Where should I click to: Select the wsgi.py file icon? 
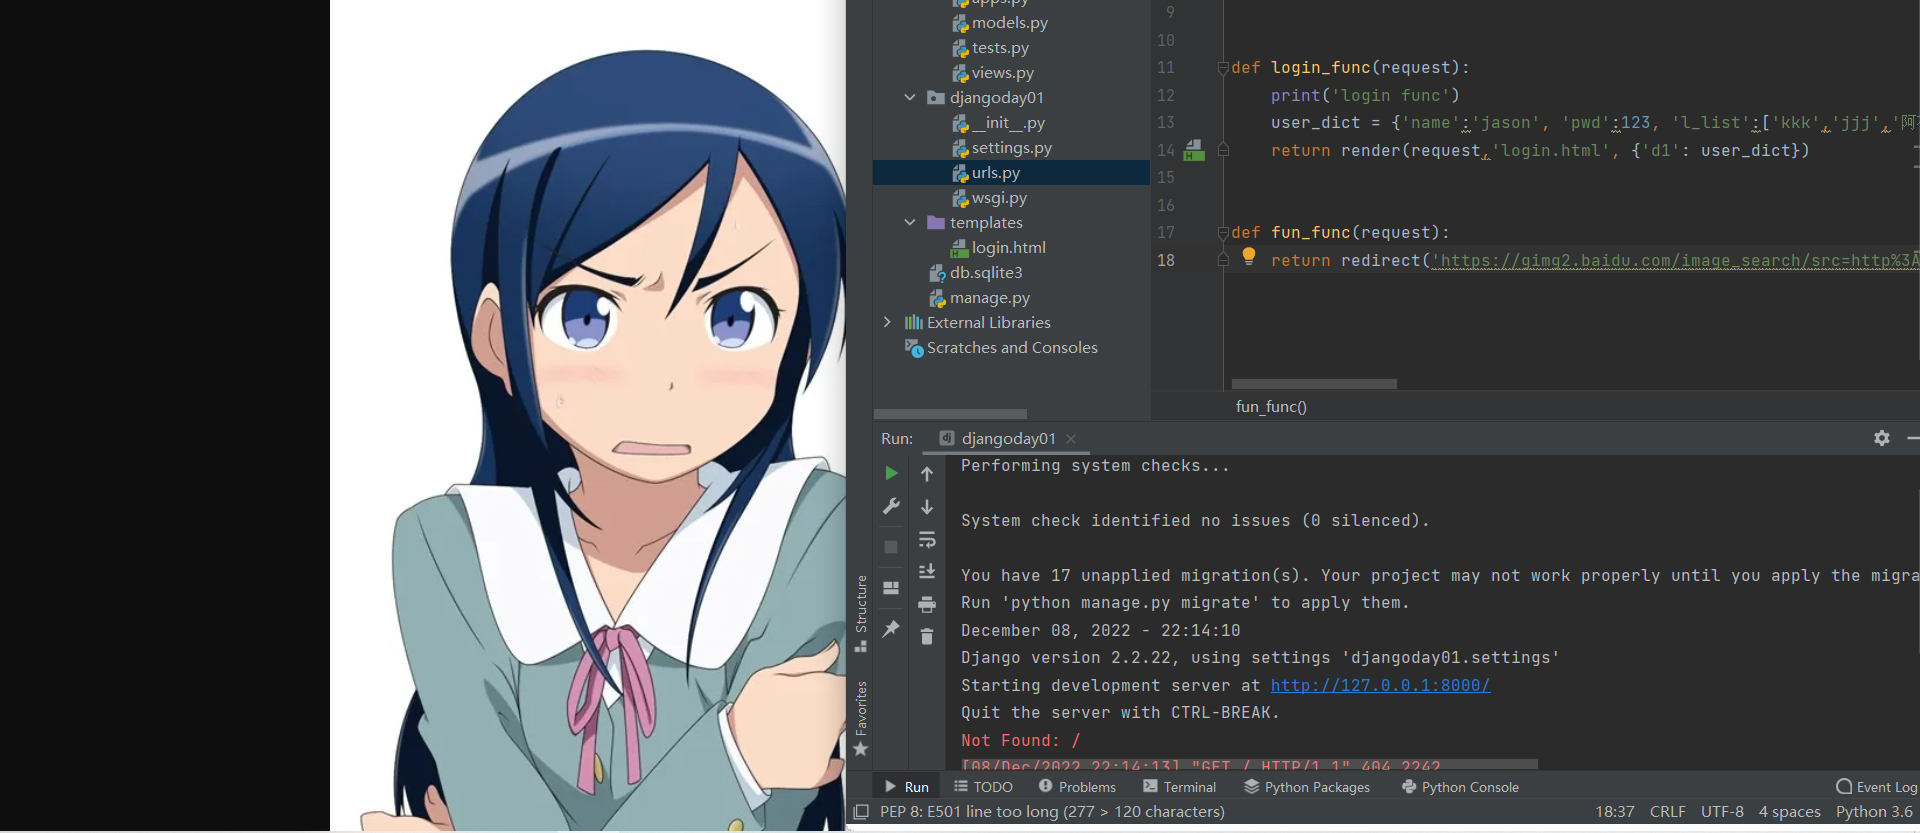960,198
